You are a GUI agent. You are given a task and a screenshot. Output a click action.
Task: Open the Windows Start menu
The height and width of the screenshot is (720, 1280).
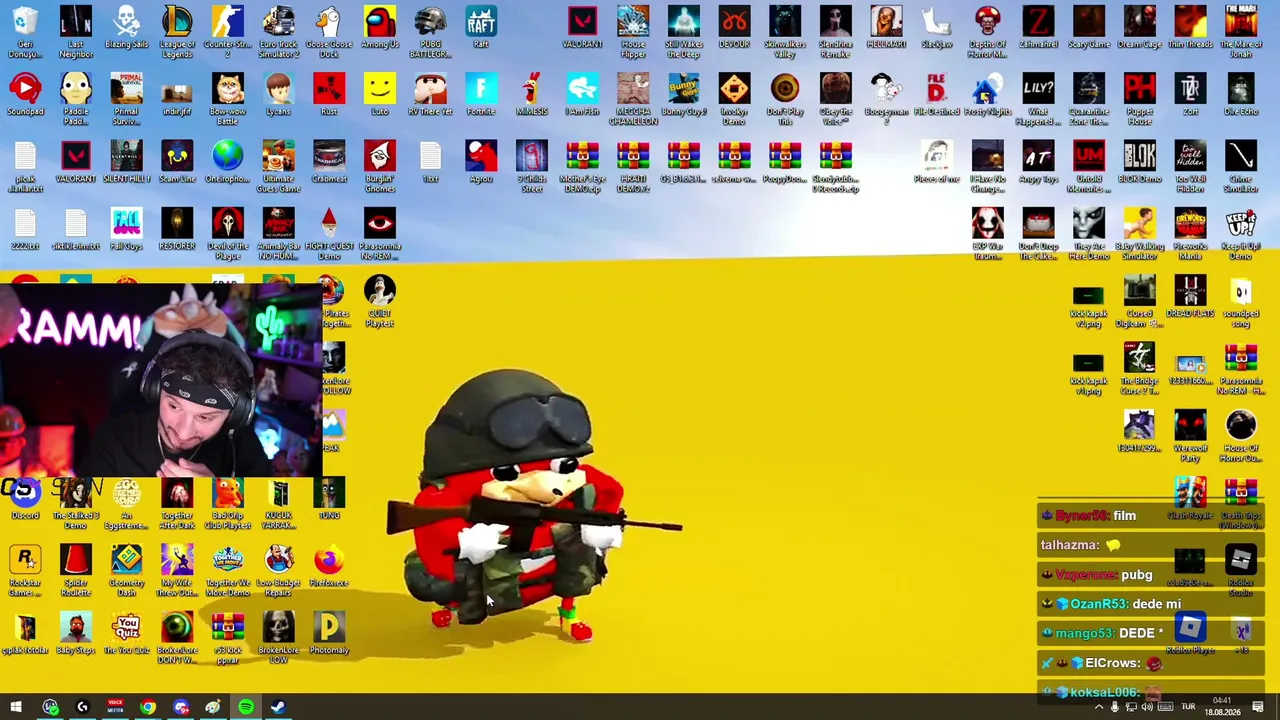tap(16, 707)
